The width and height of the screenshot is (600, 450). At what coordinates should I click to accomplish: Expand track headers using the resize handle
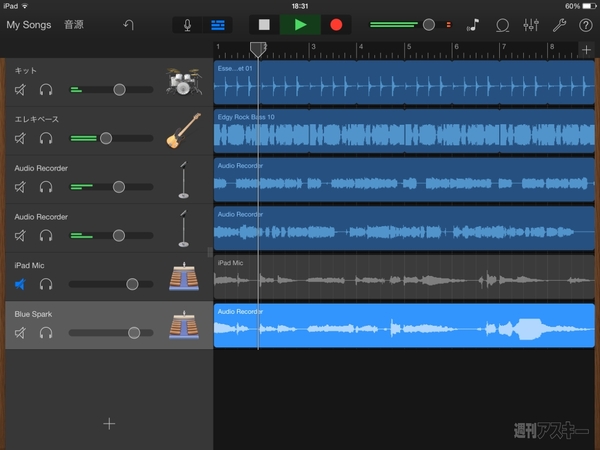(210, 252)
